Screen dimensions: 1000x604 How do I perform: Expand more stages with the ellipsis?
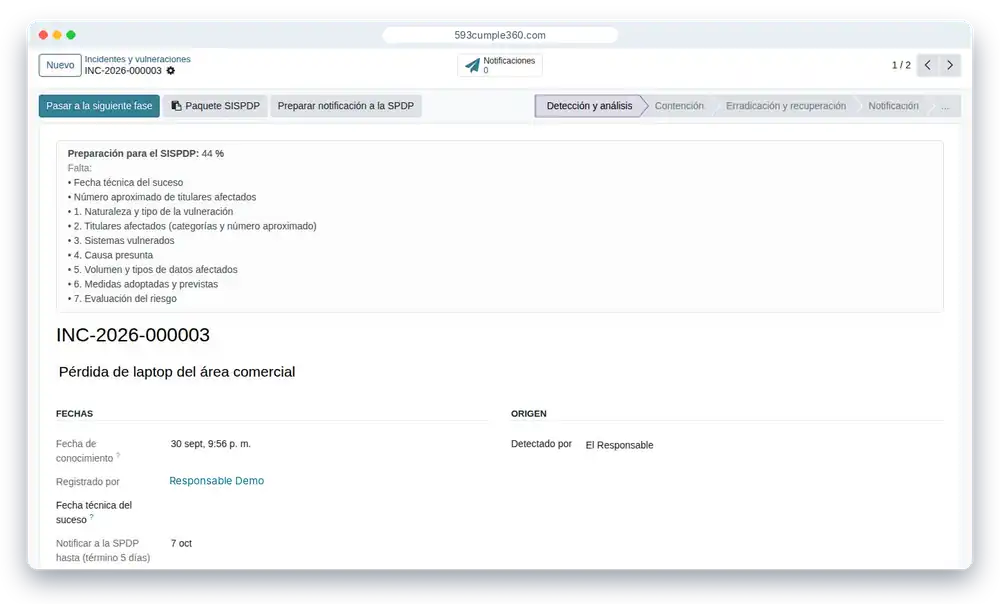(945, 106)
